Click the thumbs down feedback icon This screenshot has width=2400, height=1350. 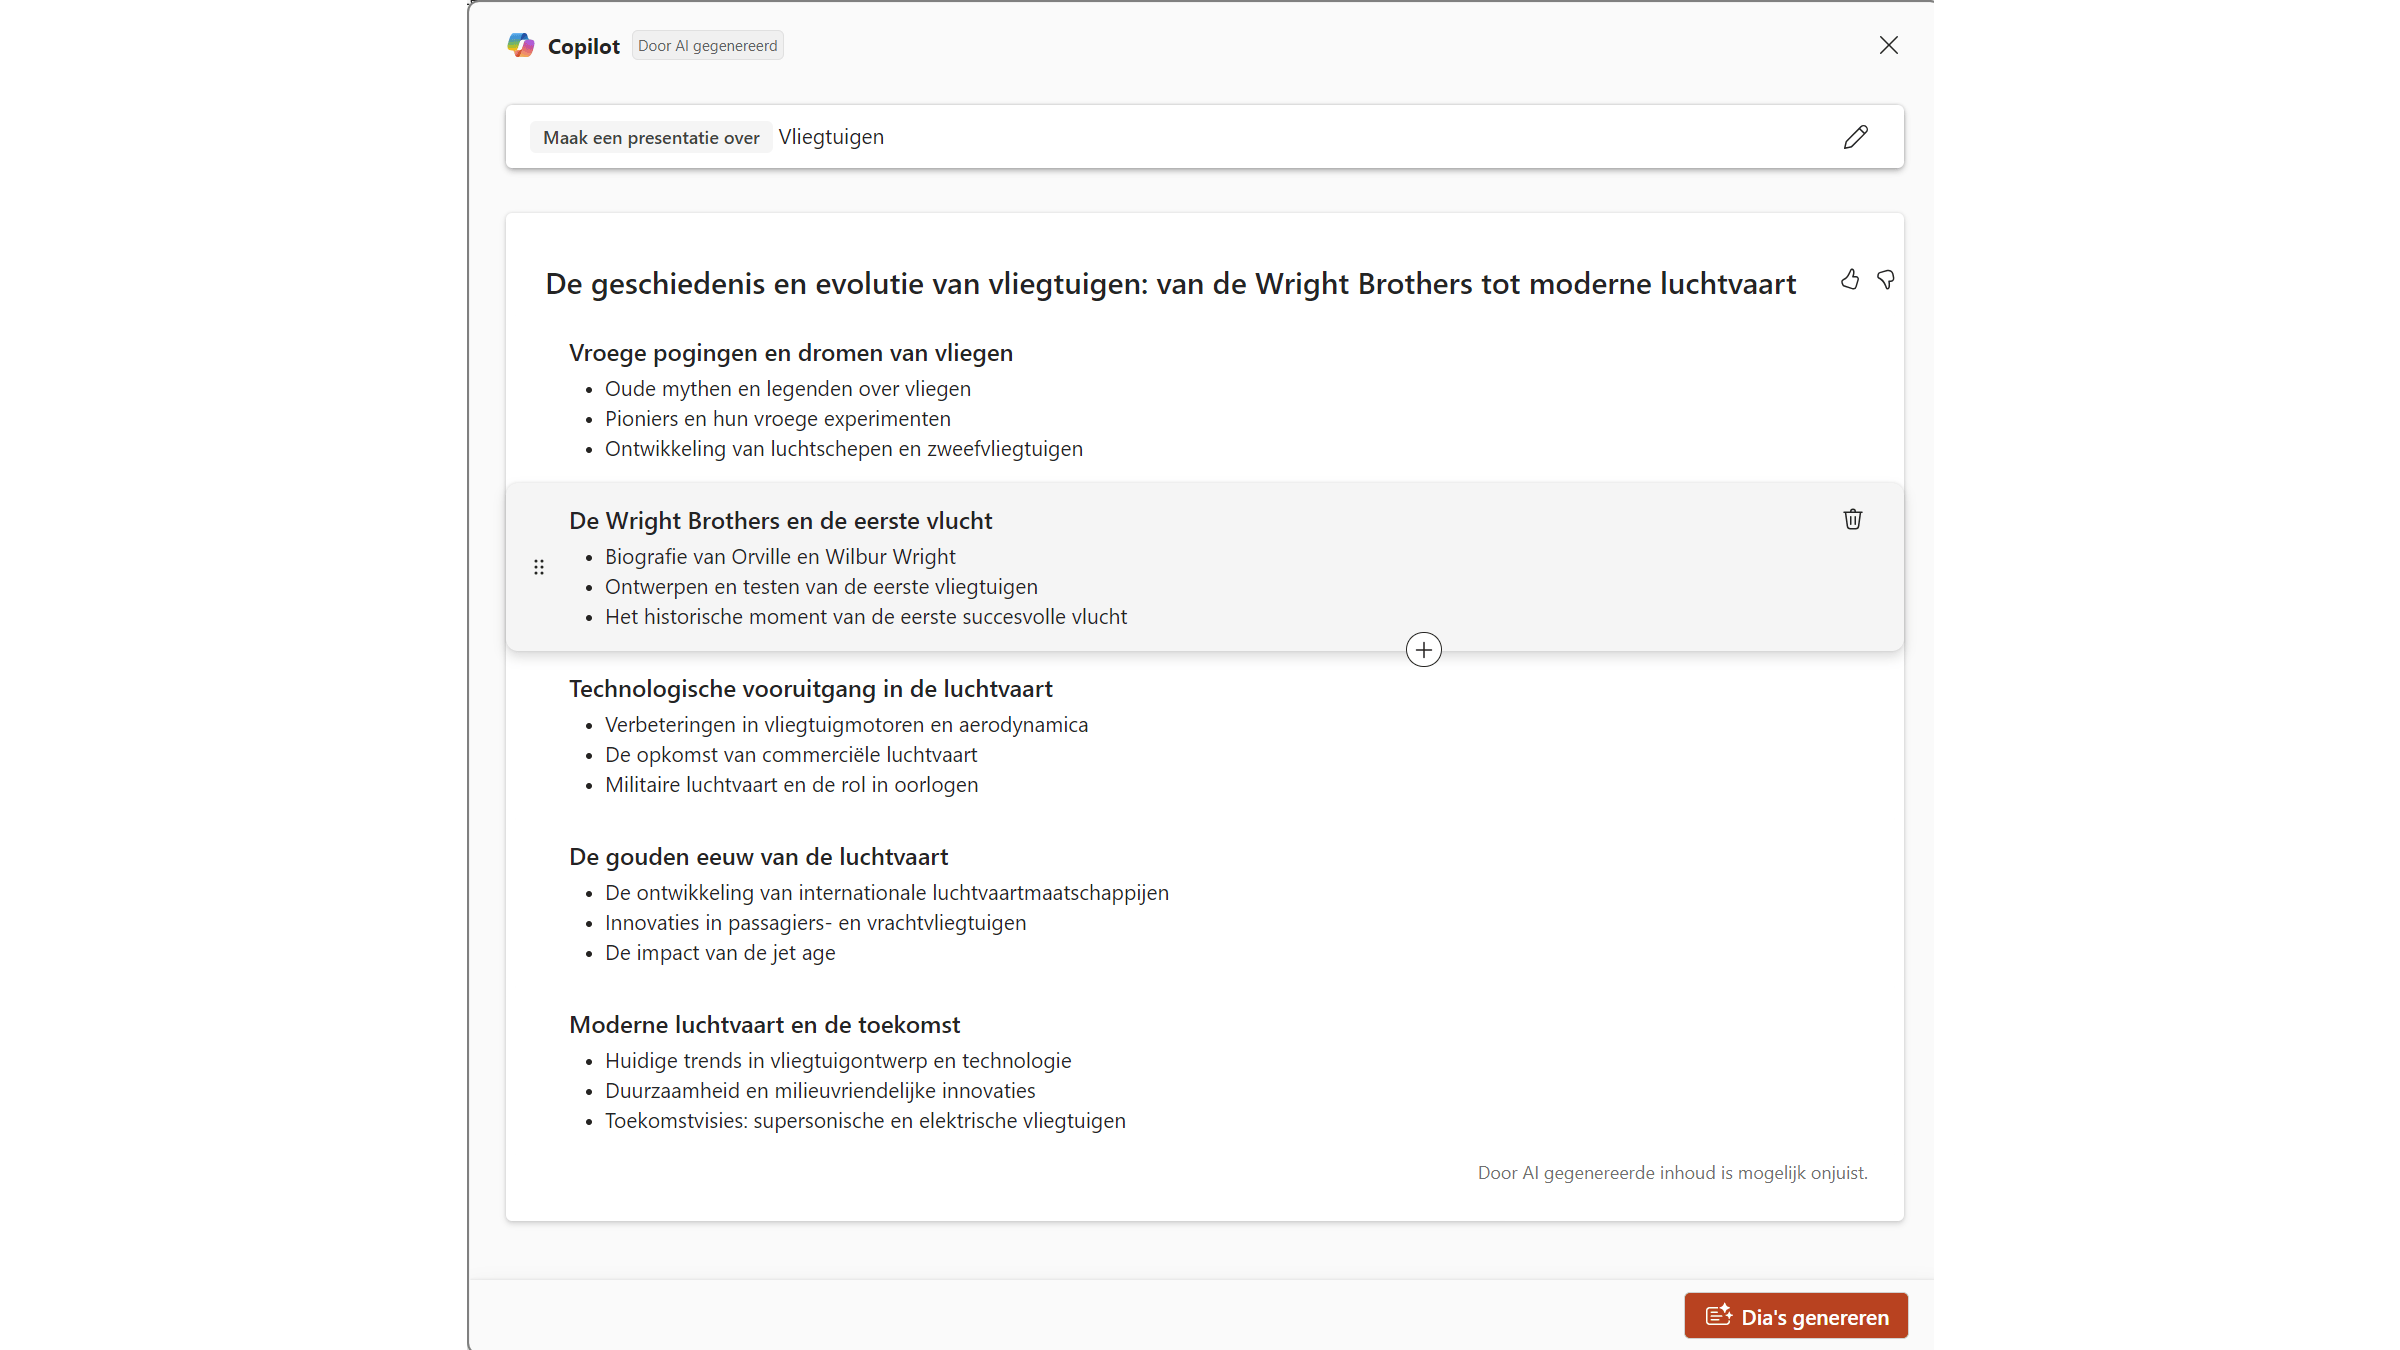click(x=1886, y=280)
